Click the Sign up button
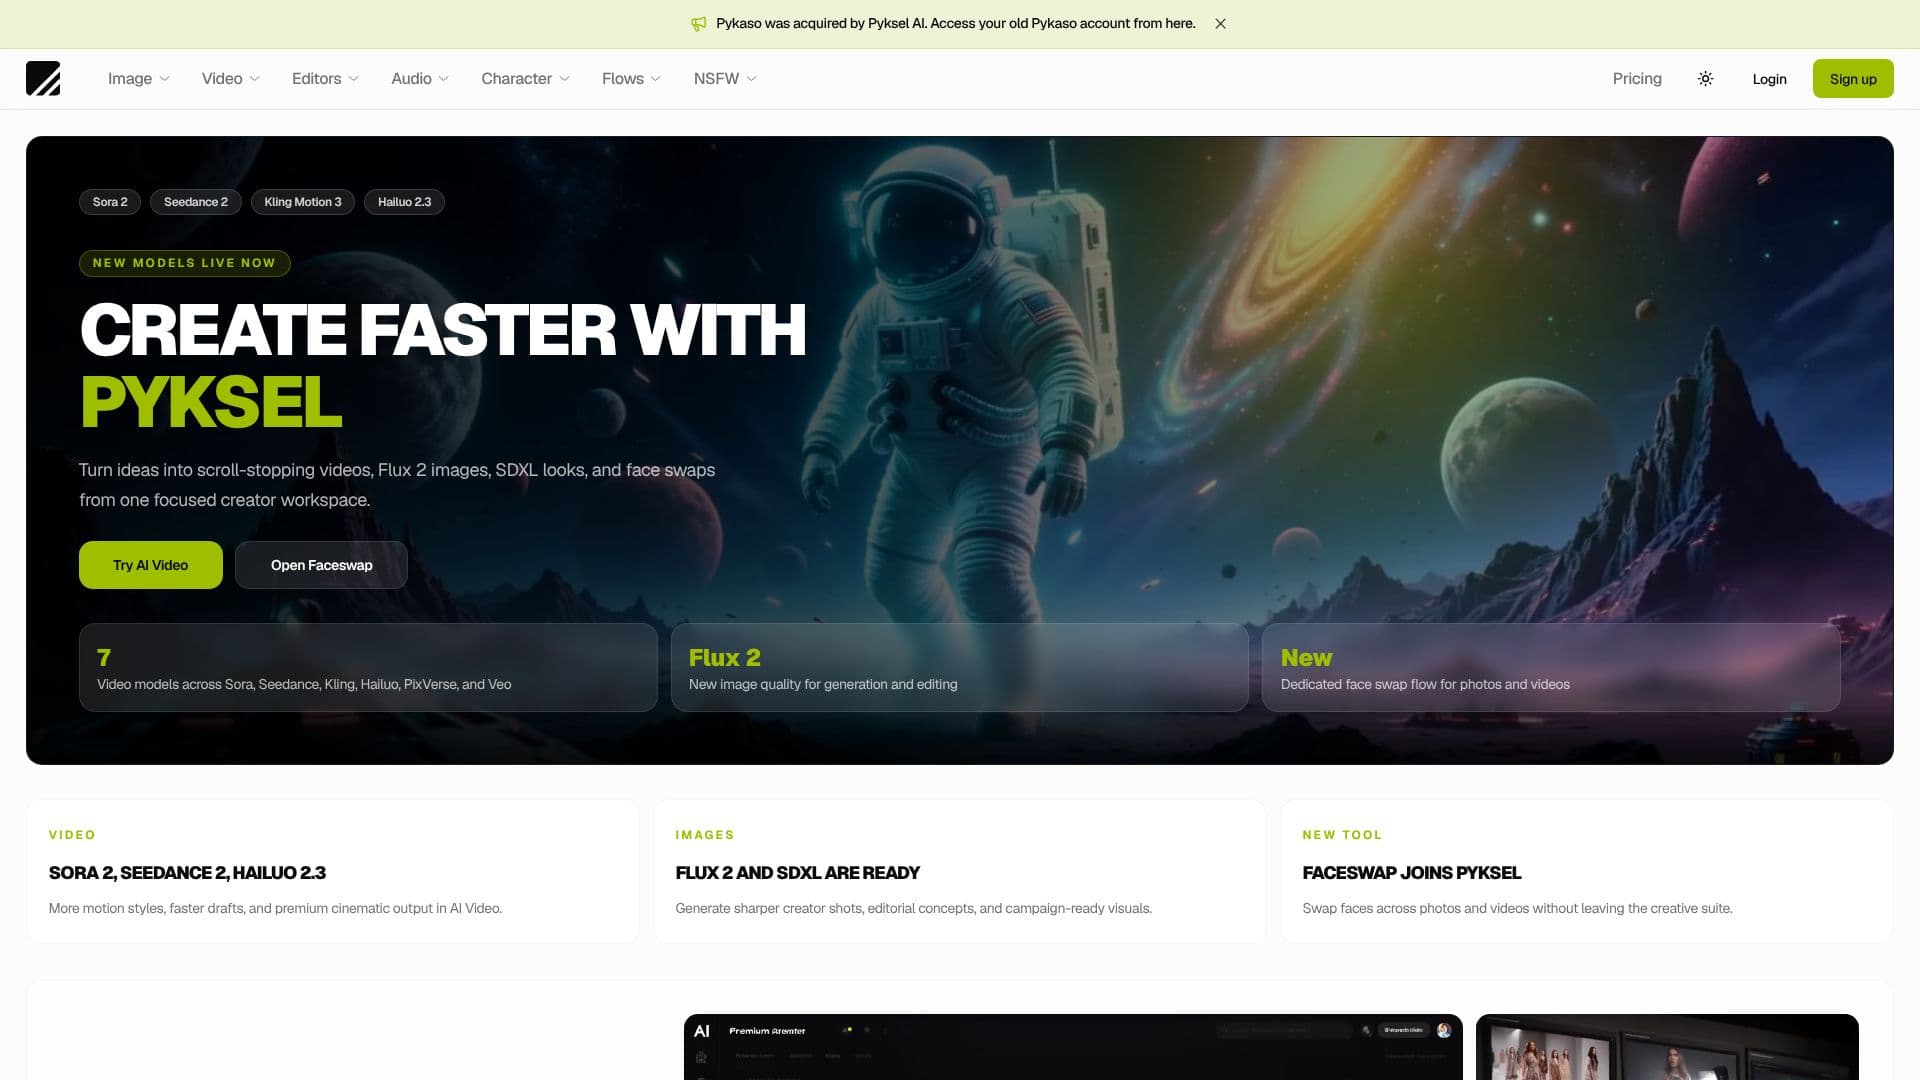 tap(1853, 79)
